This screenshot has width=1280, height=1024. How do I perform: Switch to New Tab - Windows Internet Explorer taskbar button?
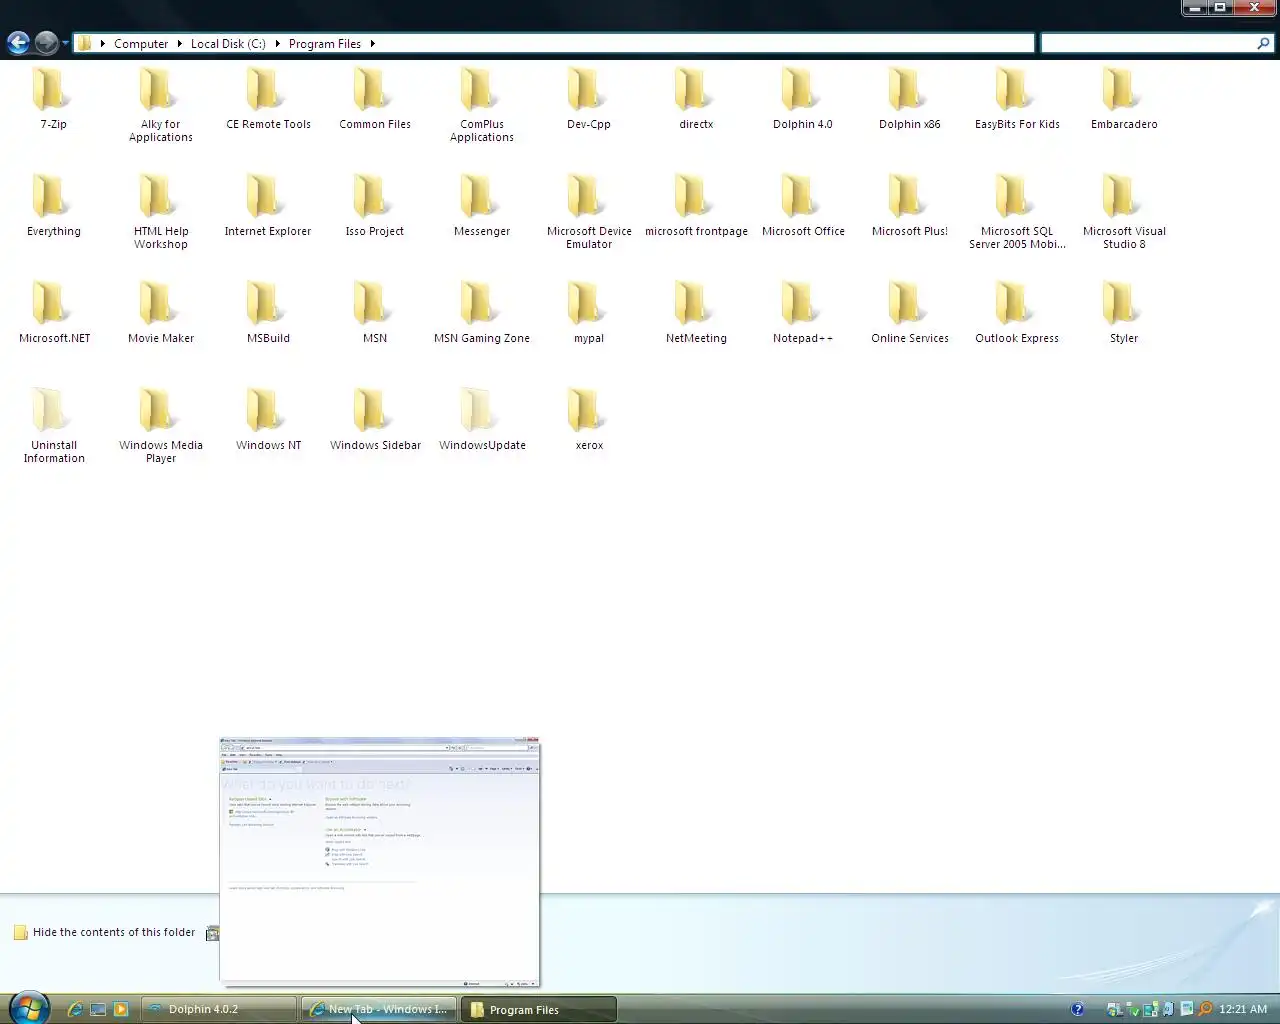click(x=379, y=1009)
